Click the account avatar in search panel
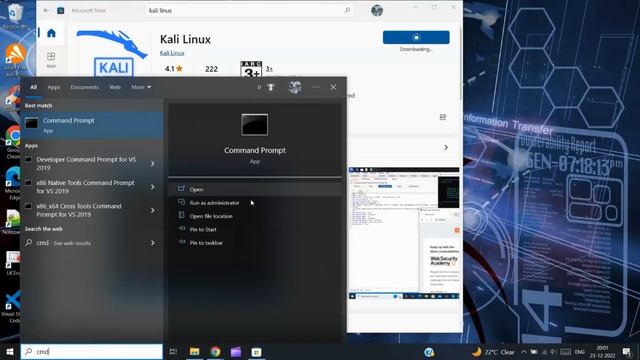Screen dimensions: 640x360 (x=295, y=87)
